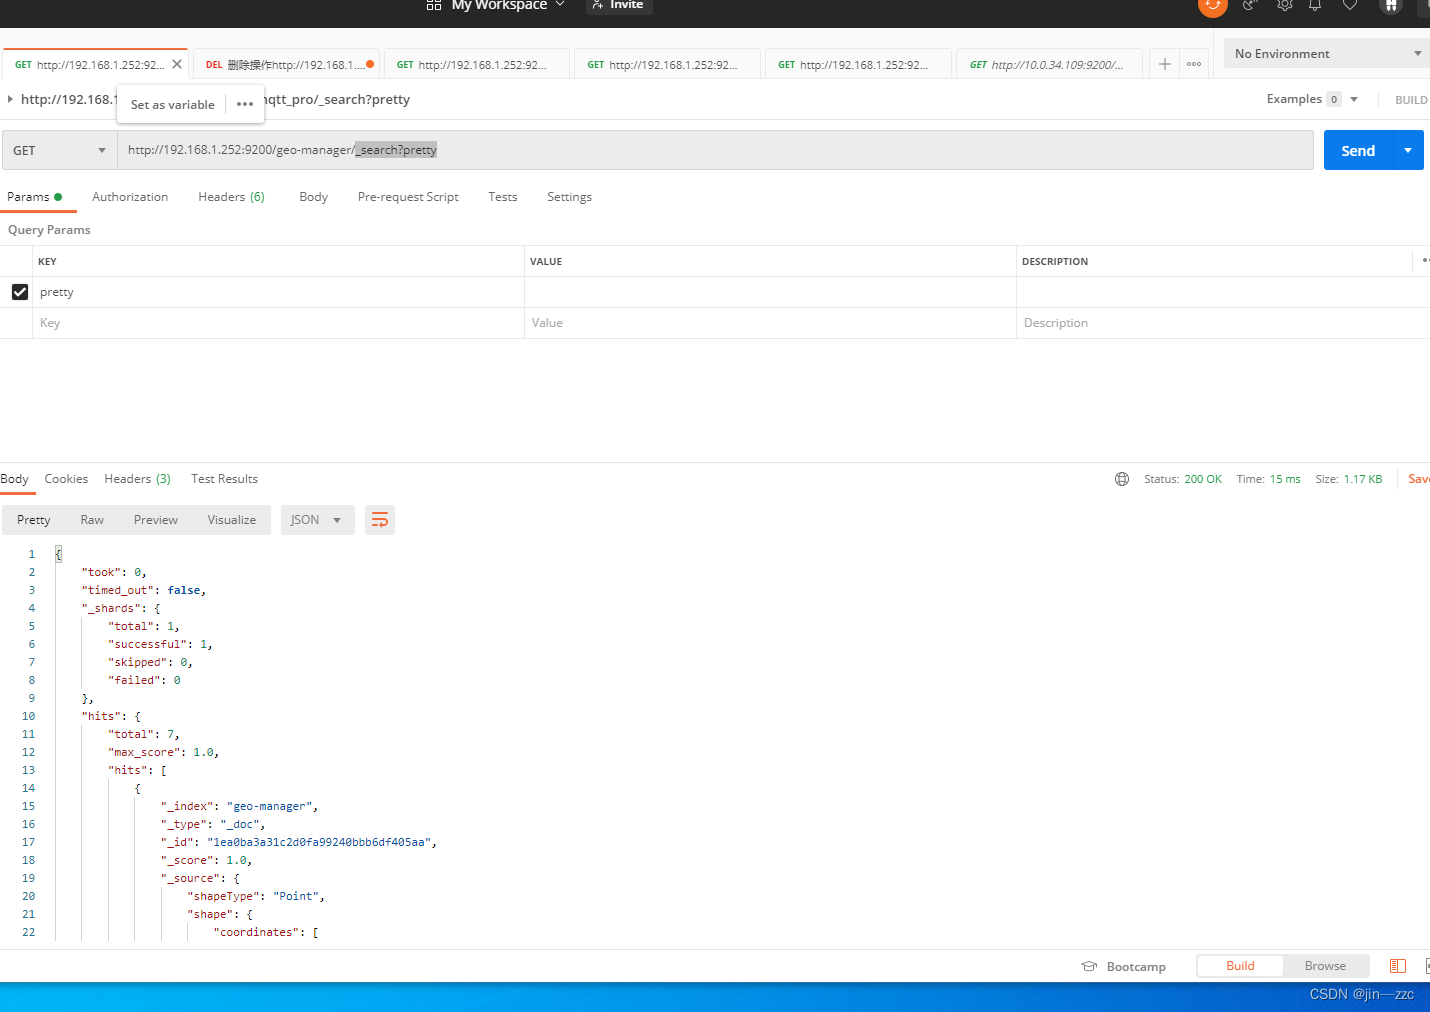Open the tab options ellipsis menu
This screenshot has width=1430, height=1012.
point(1194,64)
